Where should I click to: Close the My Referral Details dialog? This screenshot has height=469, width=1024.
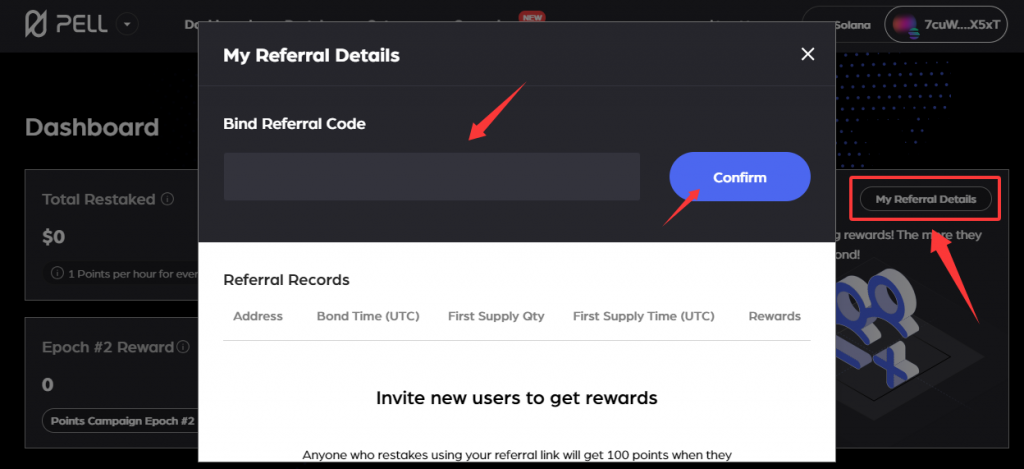pos(808,54)
